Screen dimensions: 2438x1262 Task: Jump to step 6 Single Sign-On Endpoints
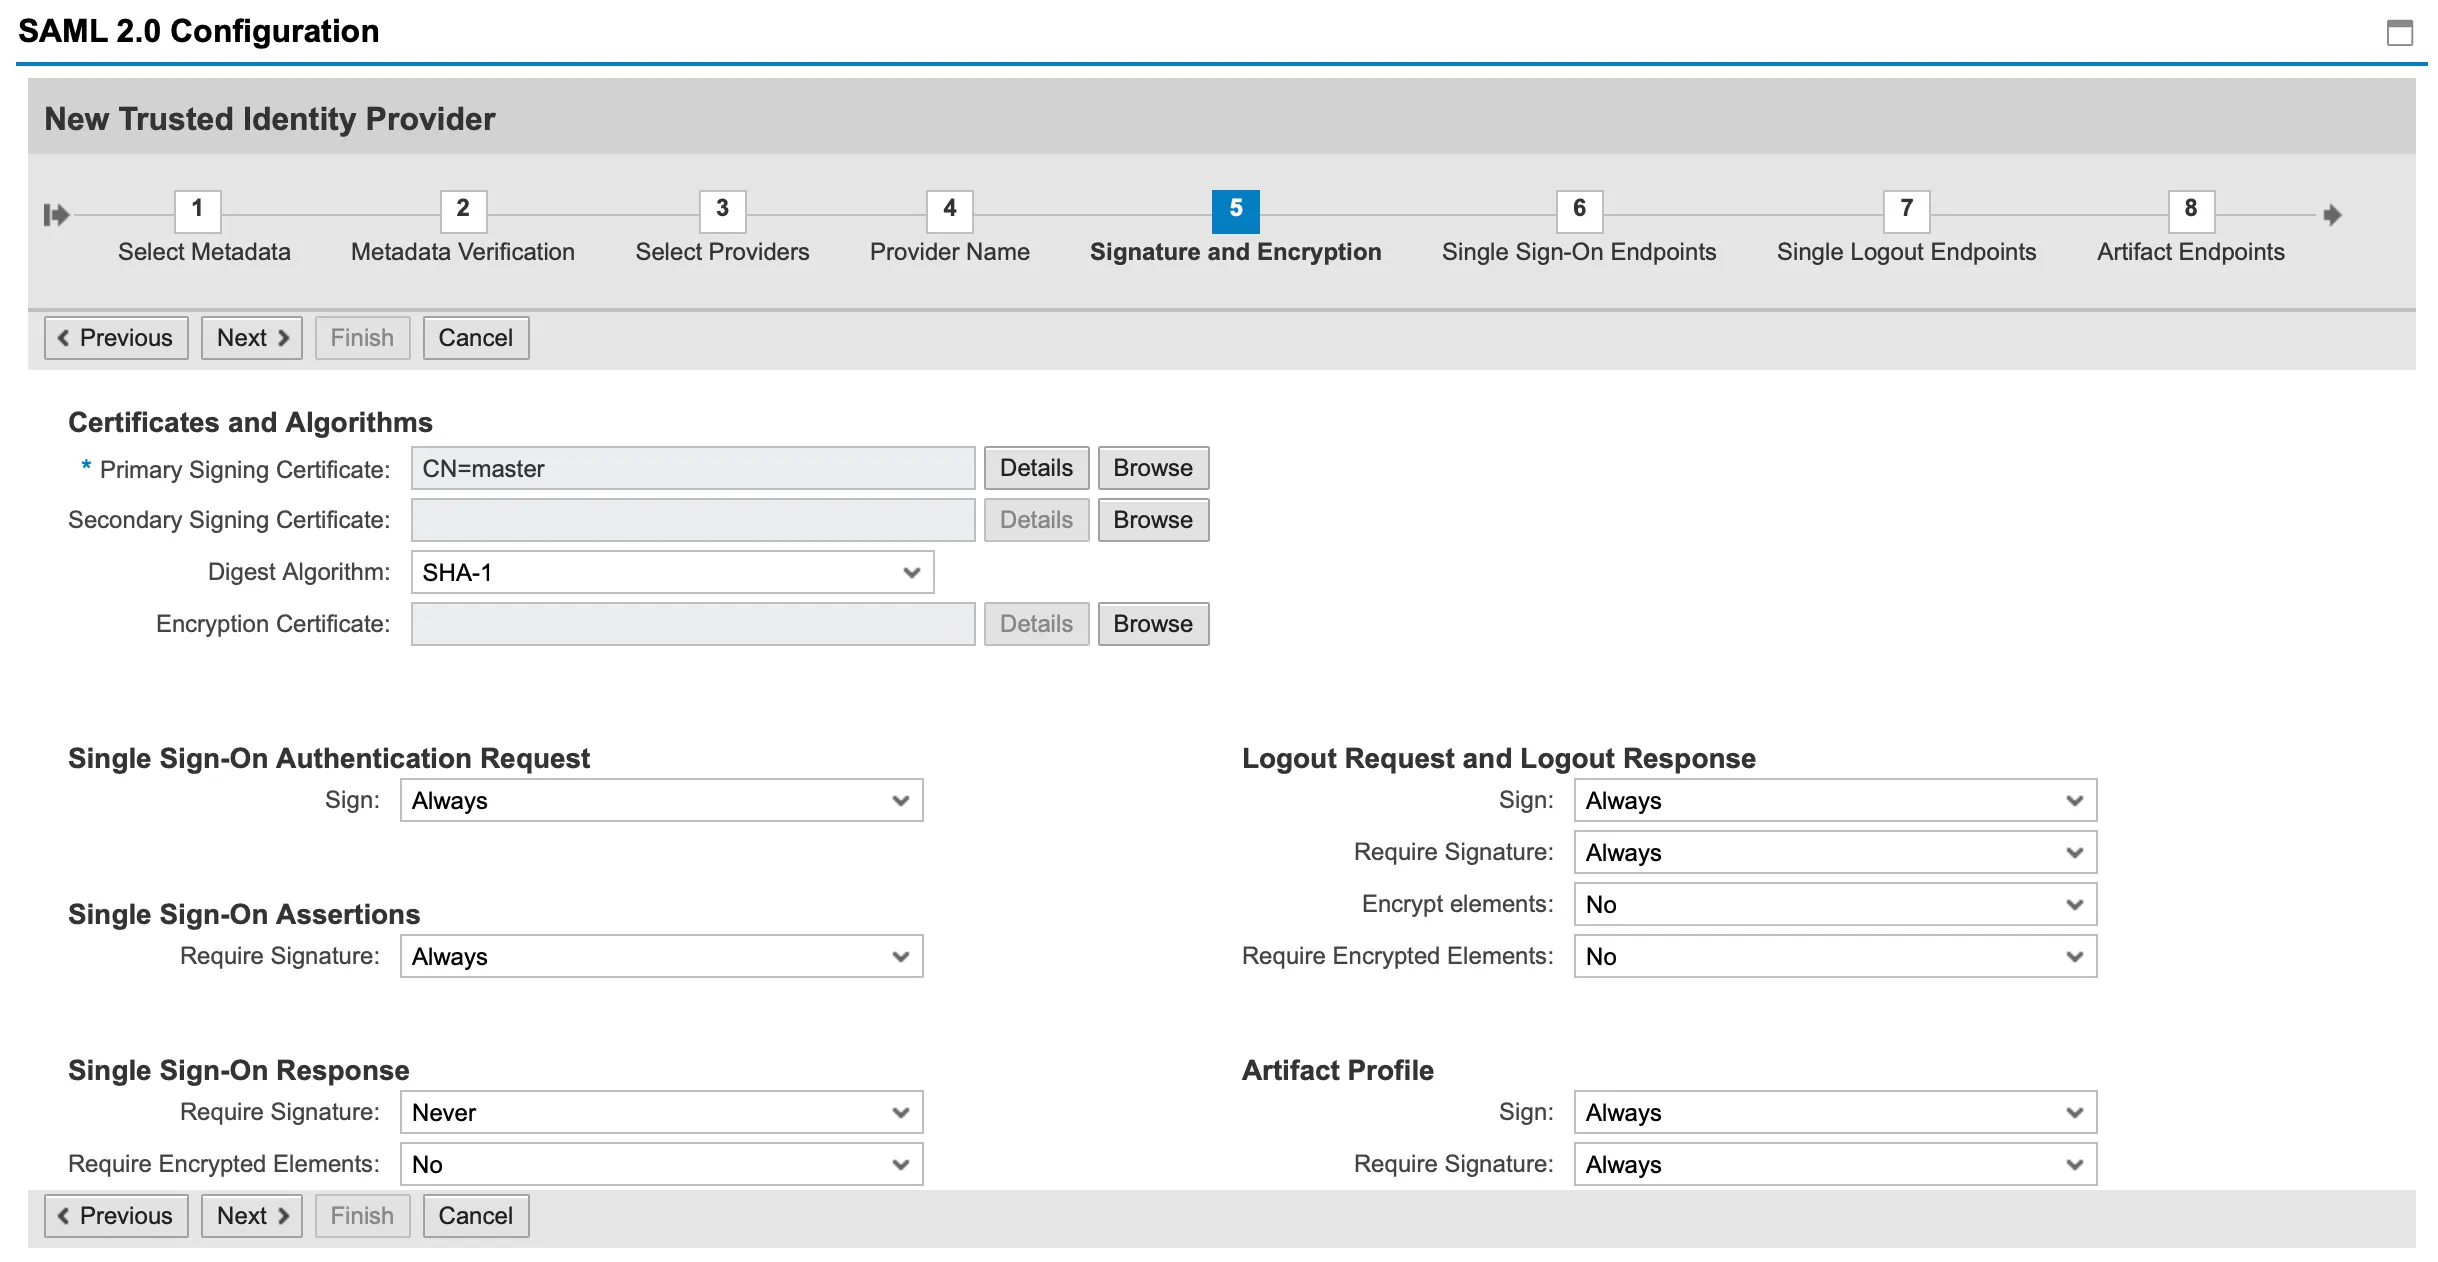pos(1578,210)
